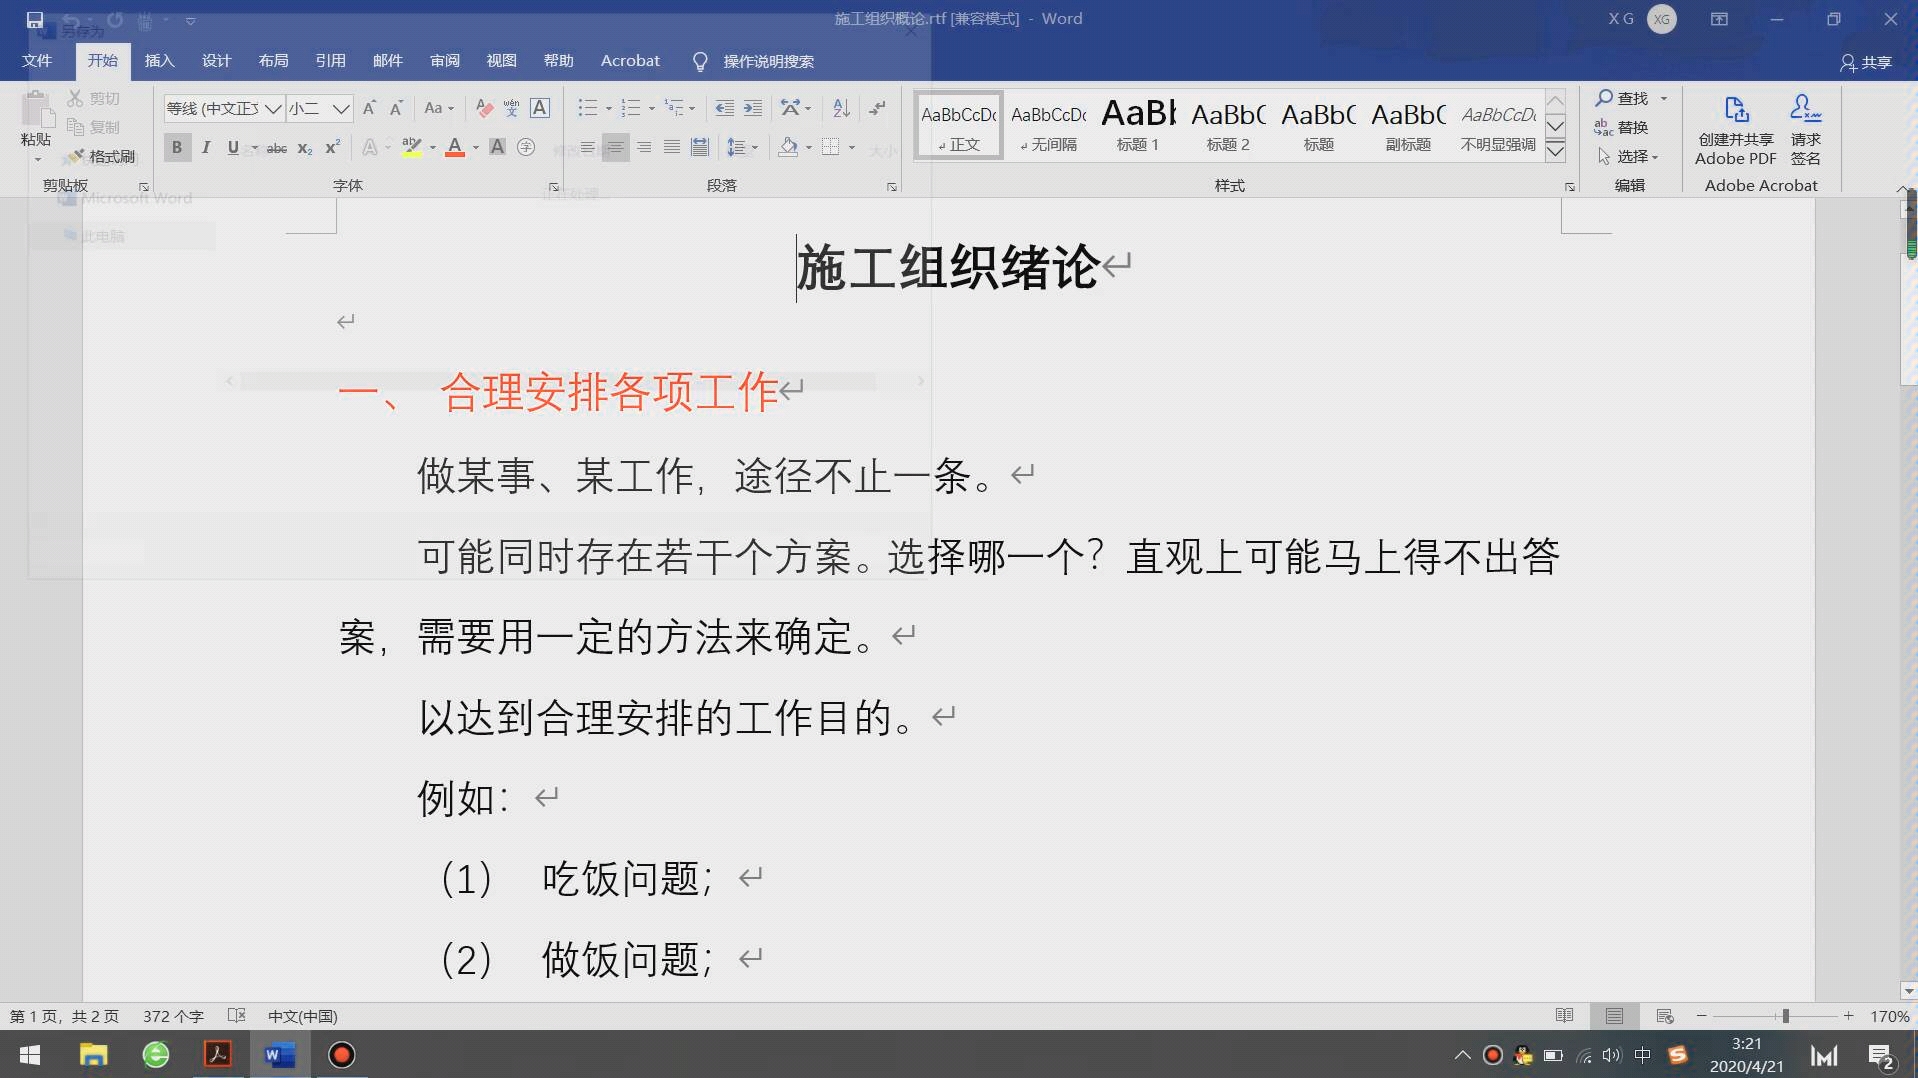
Task: Click the Windows Start button
Action: 30,1055
